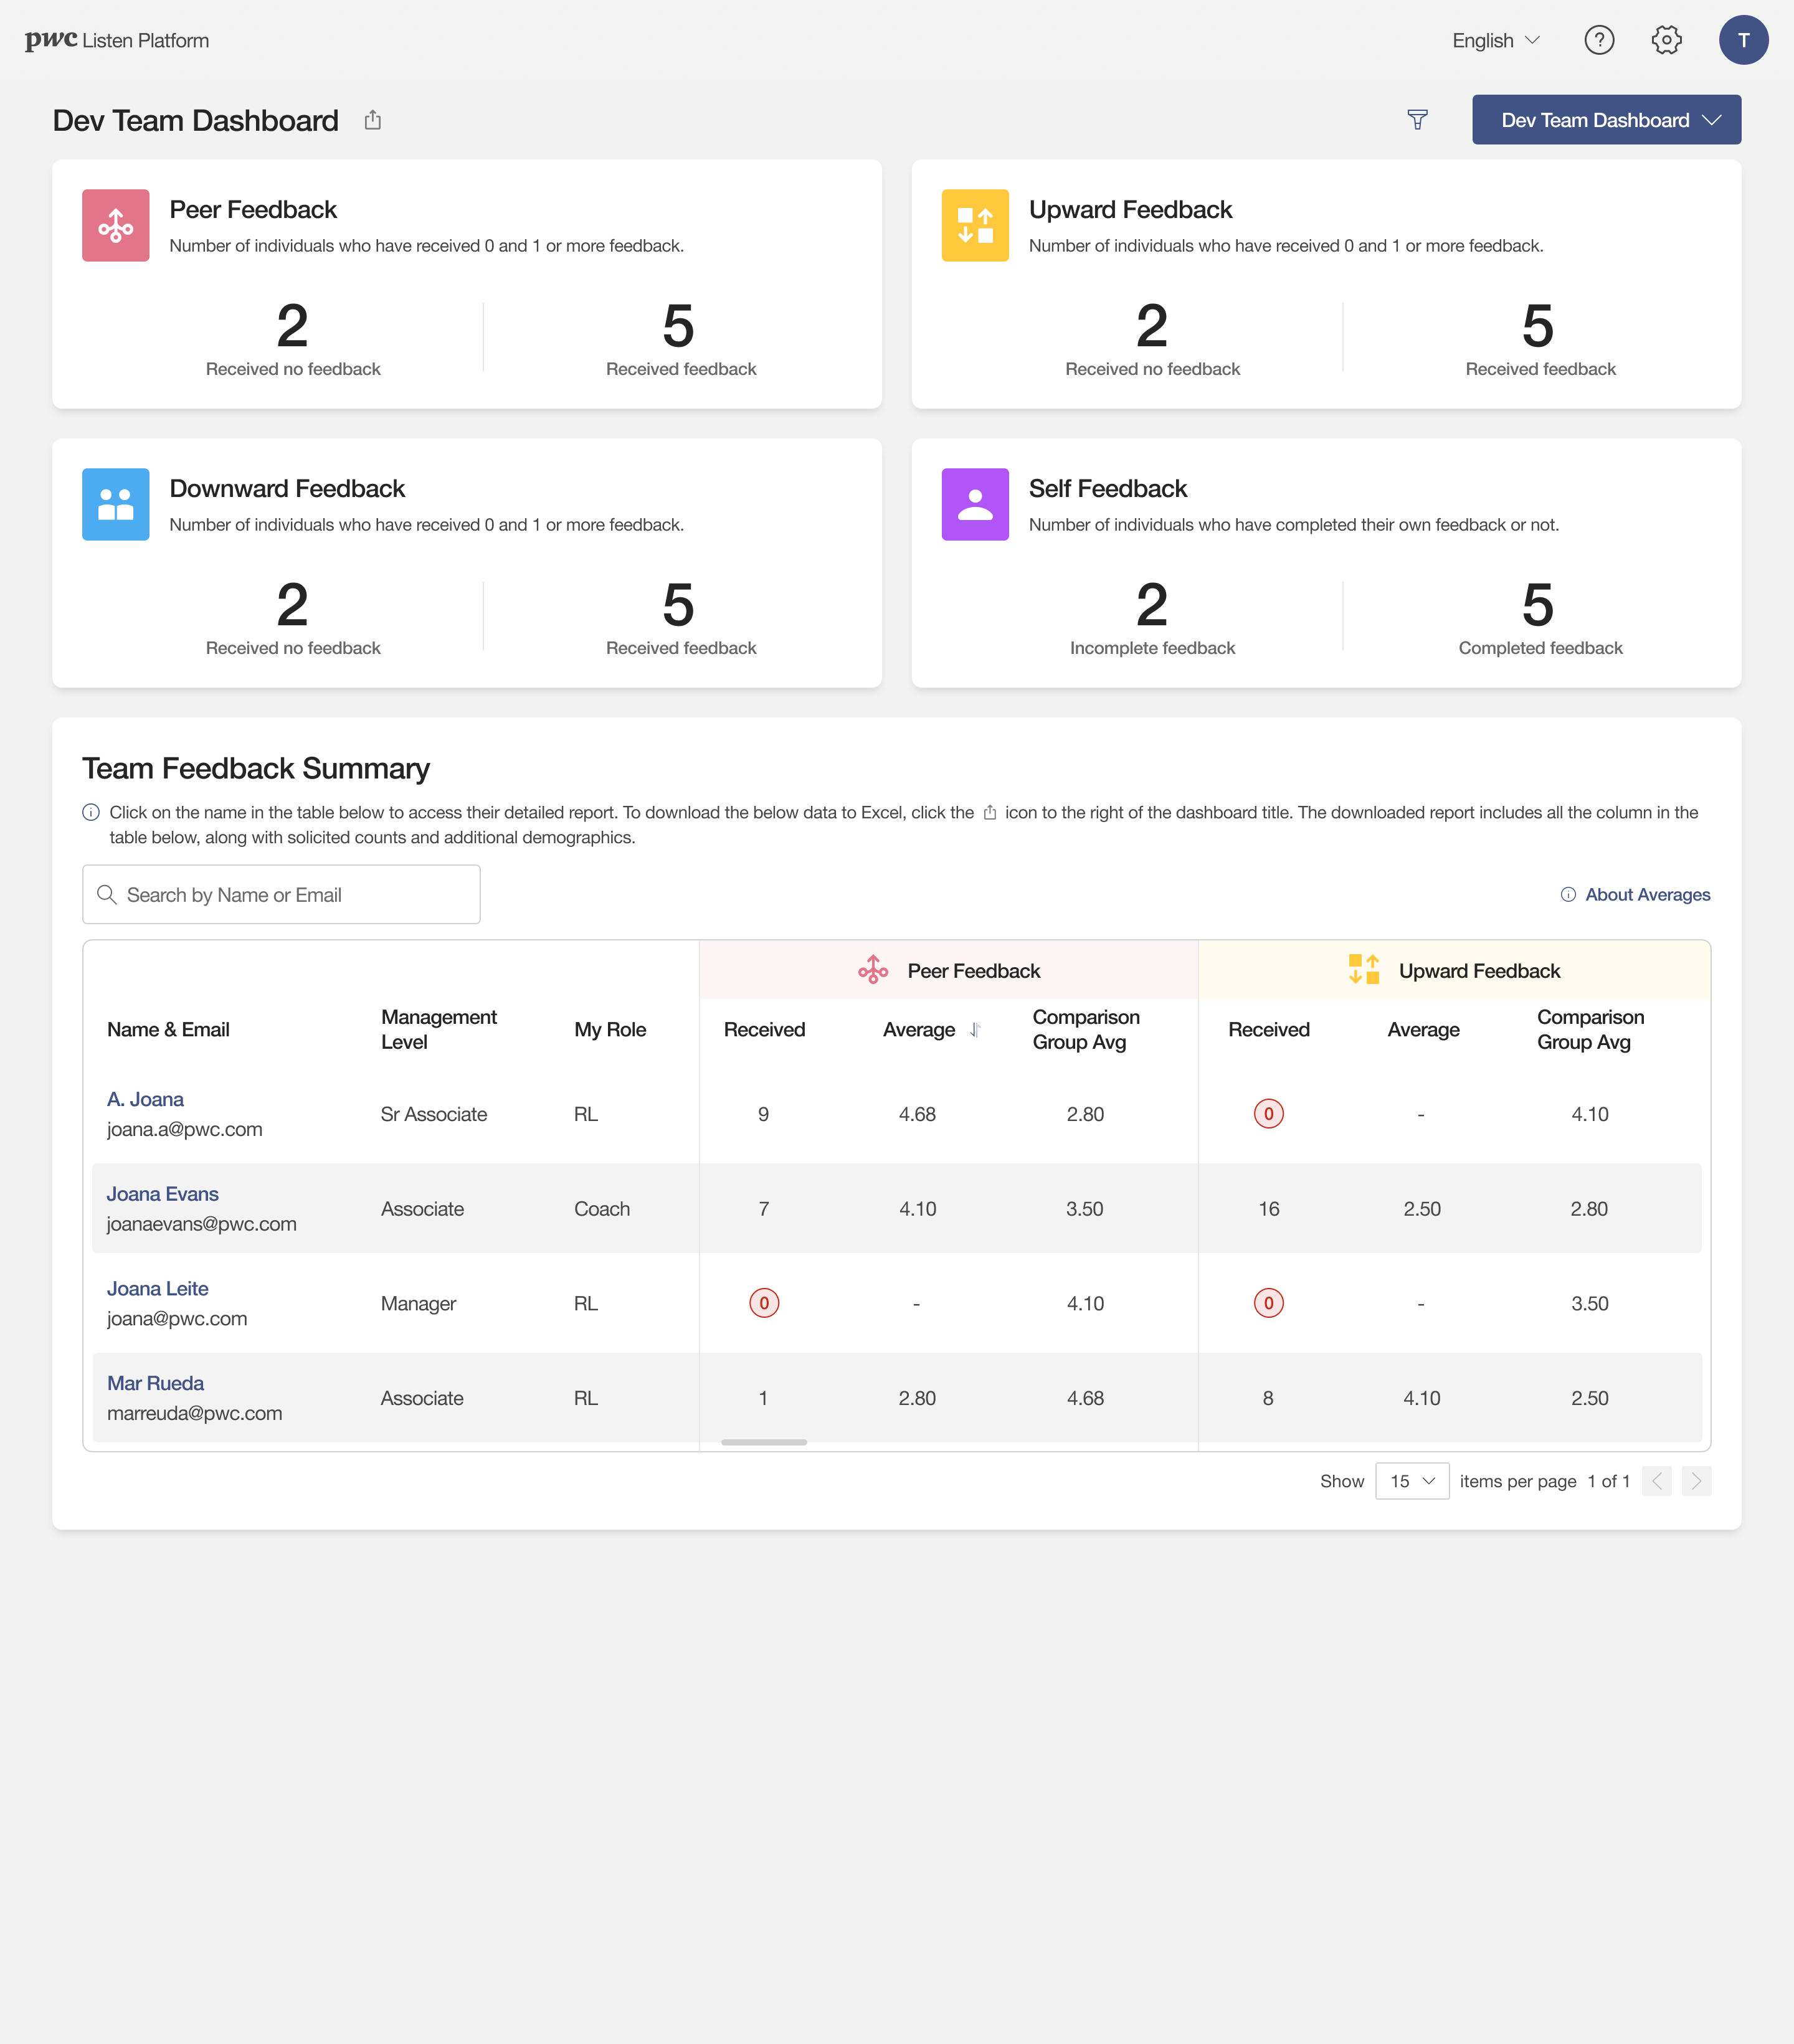Click Upward Feedback 'Received no feedback' count
This screenshot has height=2044, width=1794.
coord(1152,326)
